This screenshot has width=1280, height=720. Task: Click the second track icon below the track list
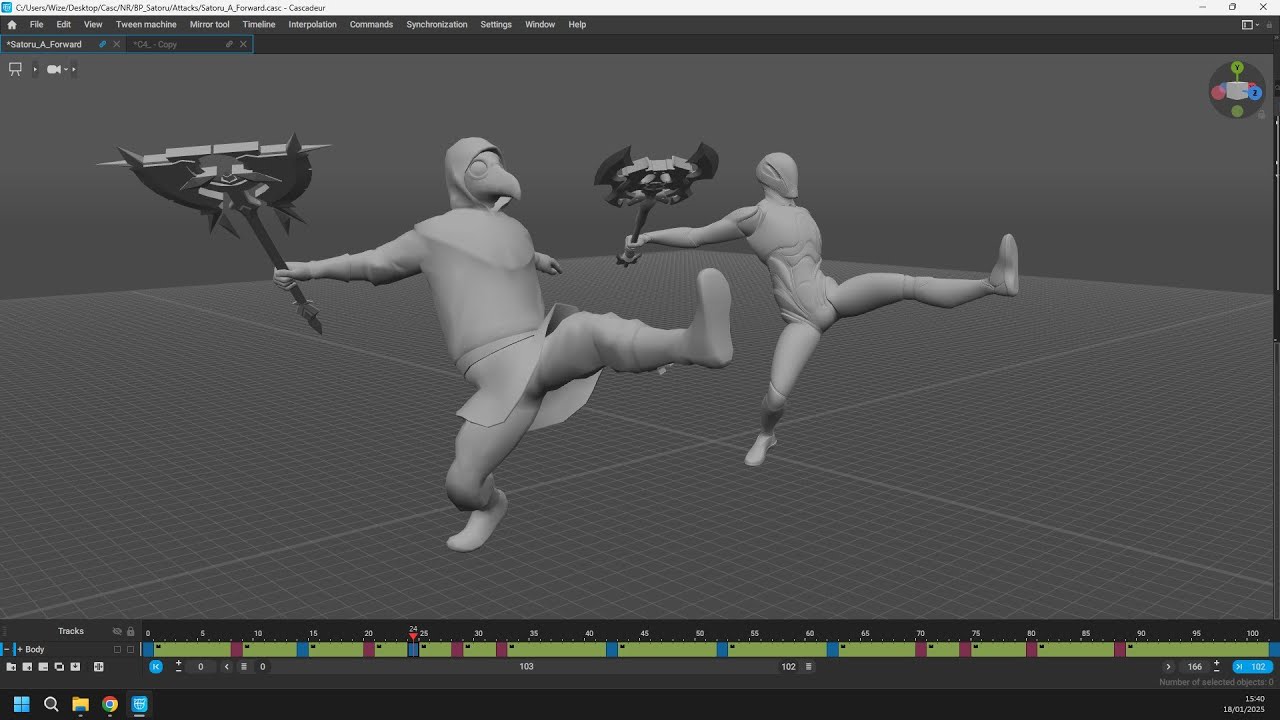coord(28,667)
